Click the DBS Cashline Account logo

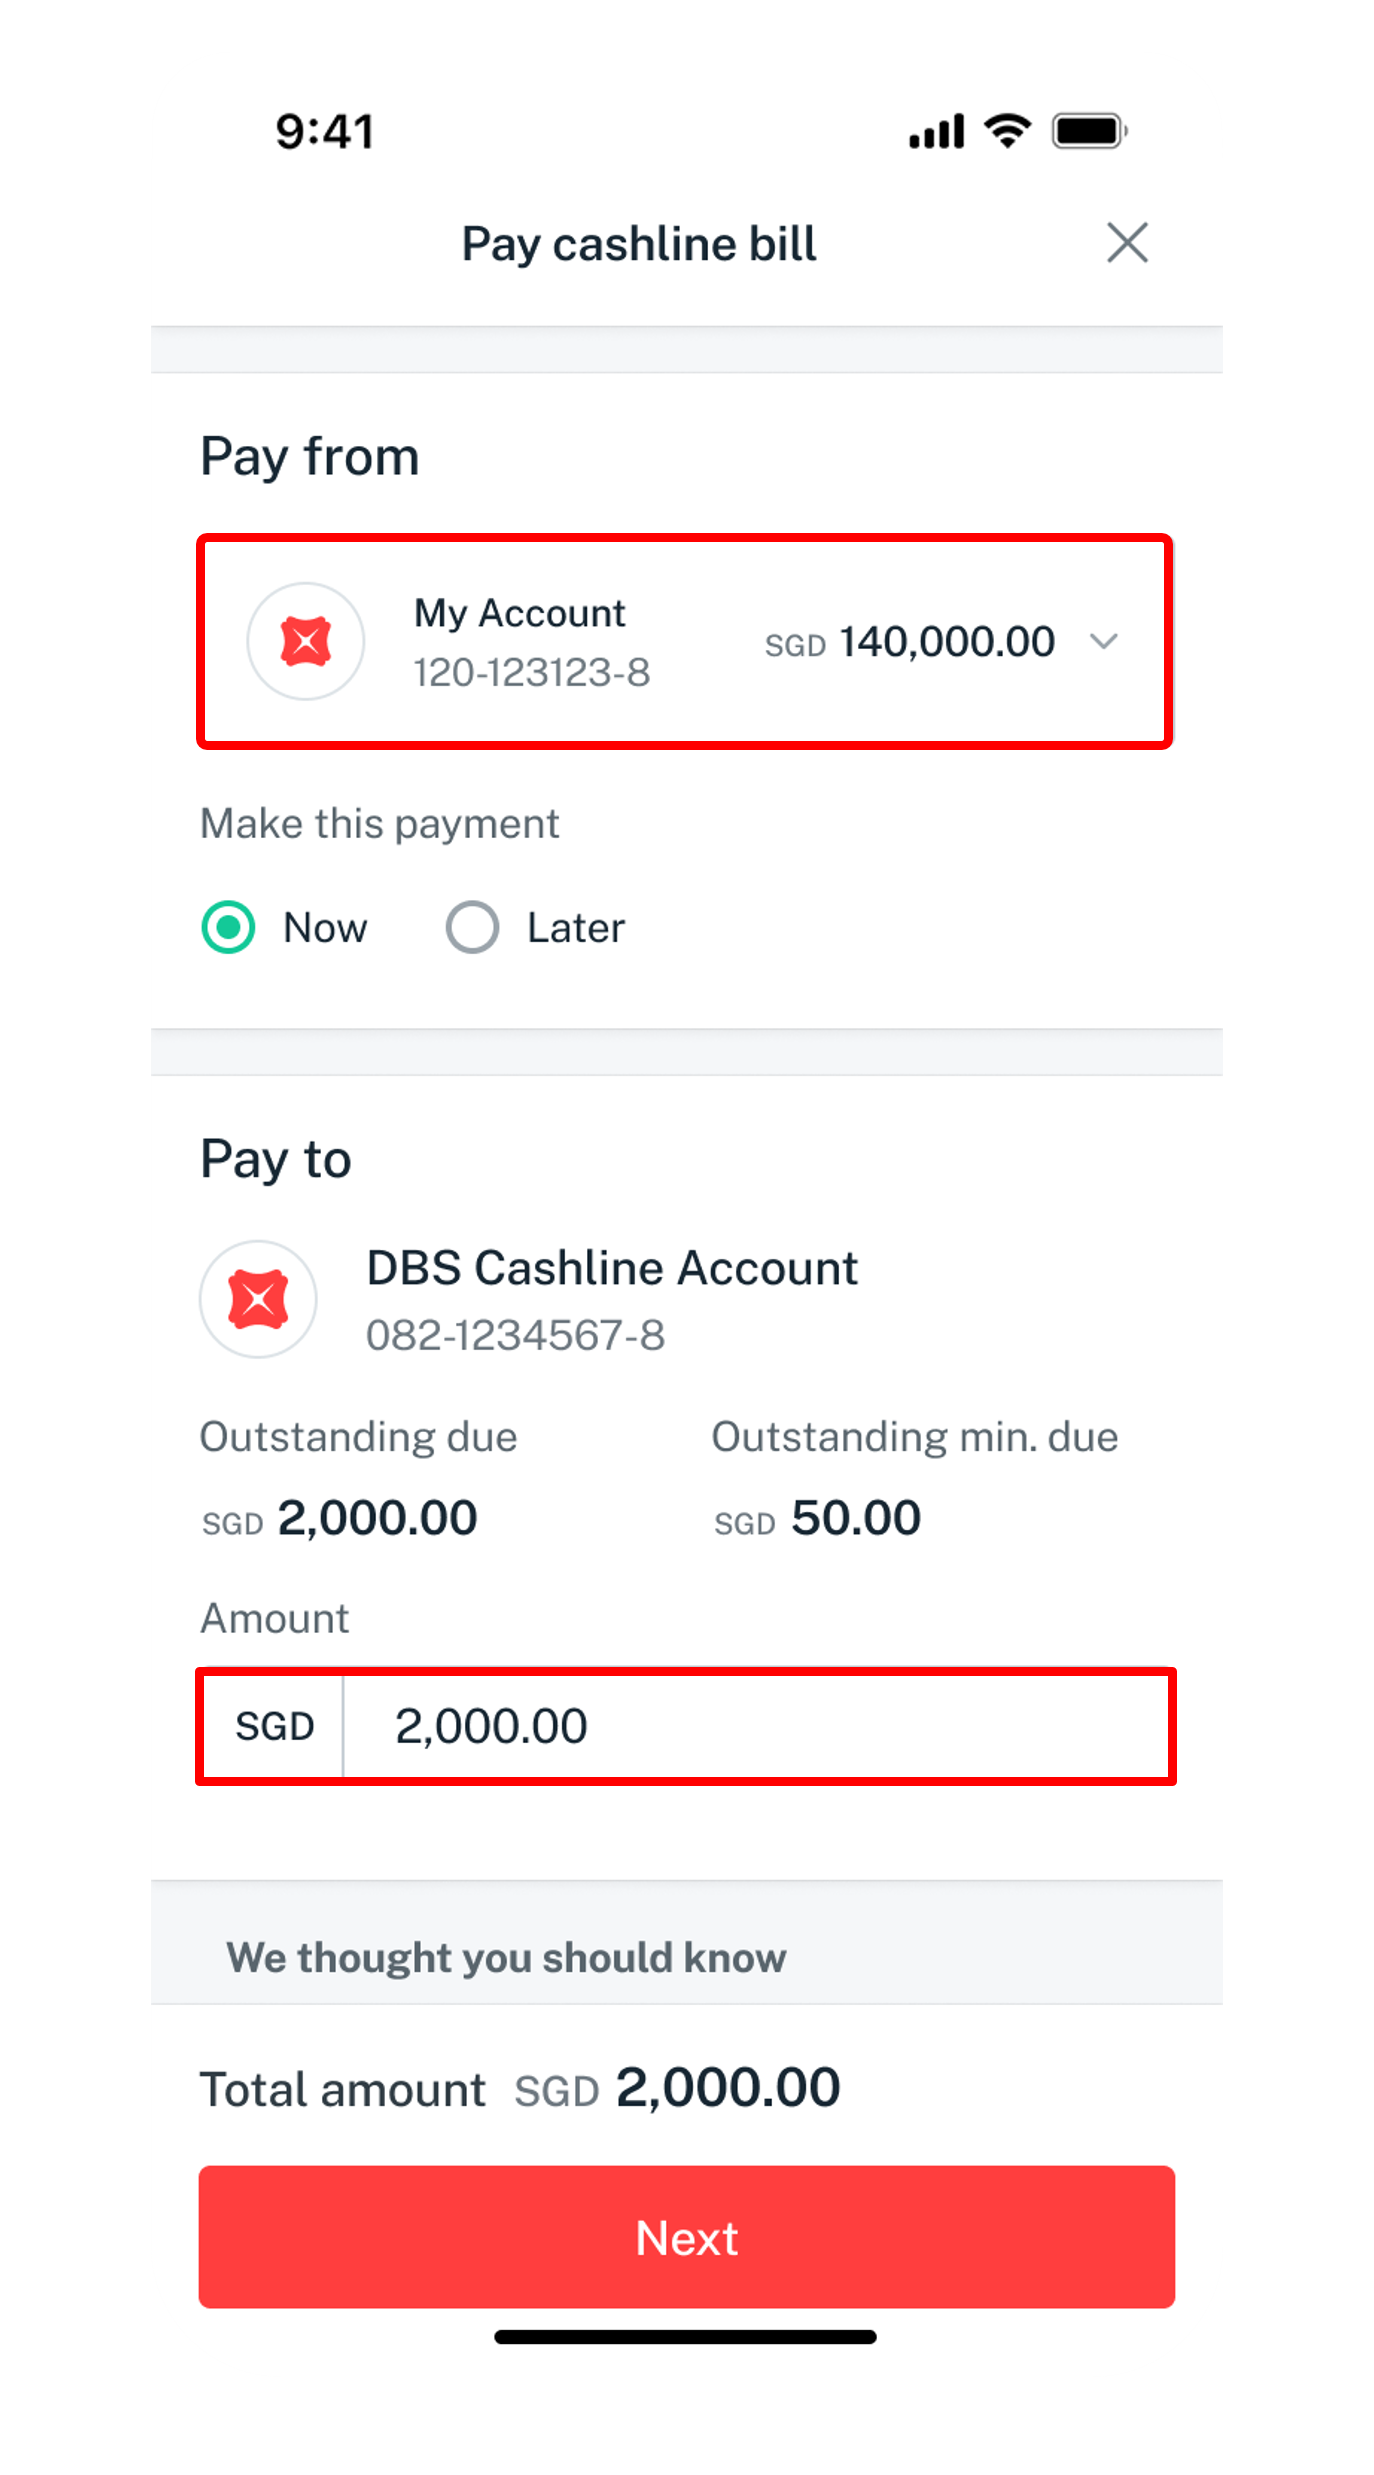(257, 1298)
